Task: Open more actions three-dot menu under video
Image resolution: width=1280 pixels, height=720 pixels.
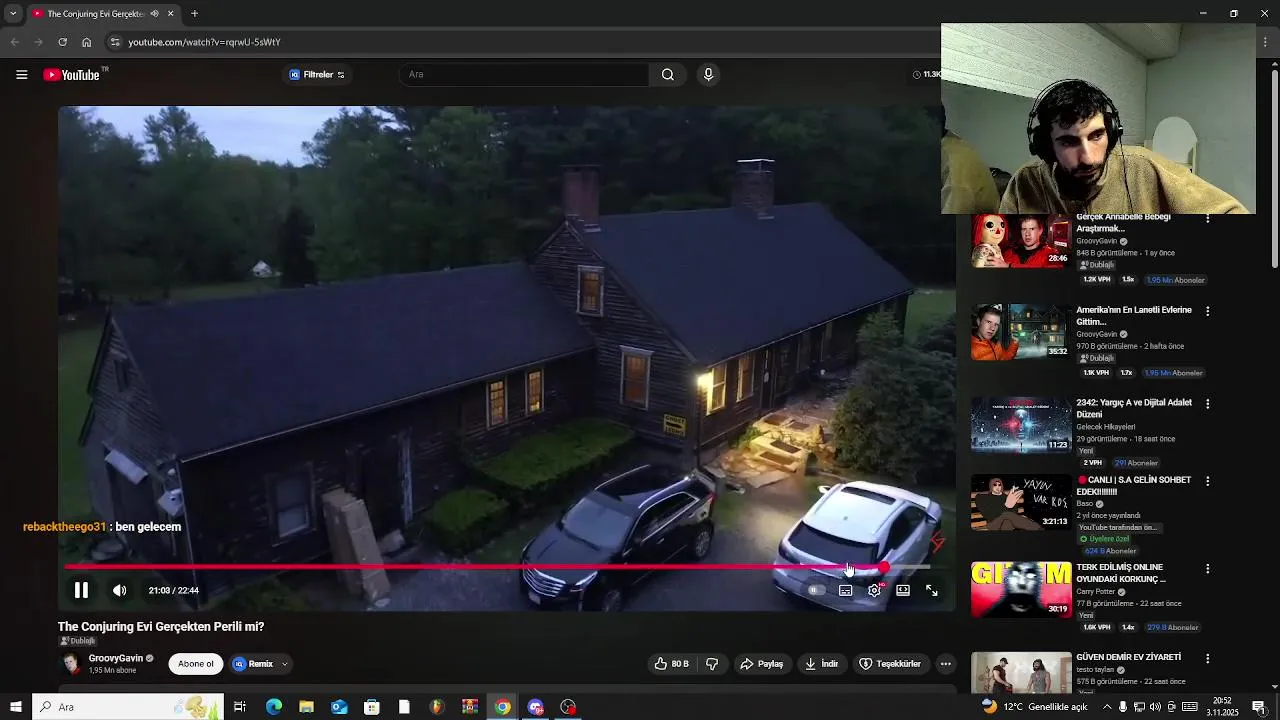Action: [x=945, y=664]
